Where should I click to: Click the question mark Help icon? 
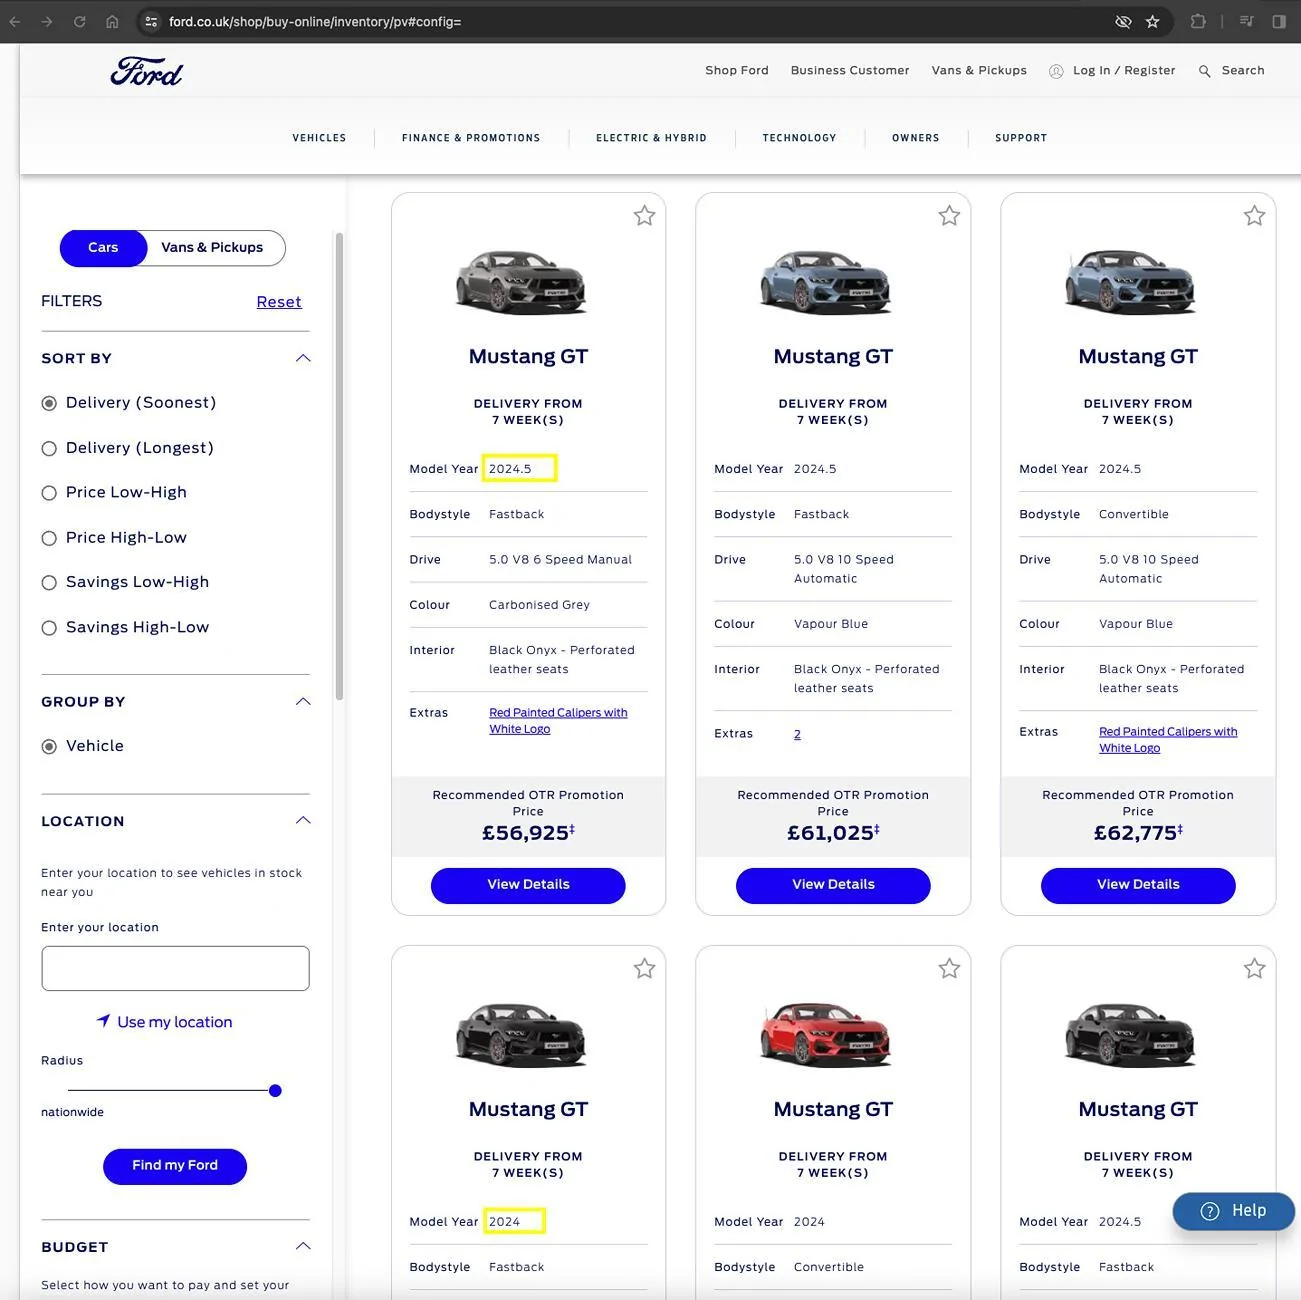tap(1210, 1211)
